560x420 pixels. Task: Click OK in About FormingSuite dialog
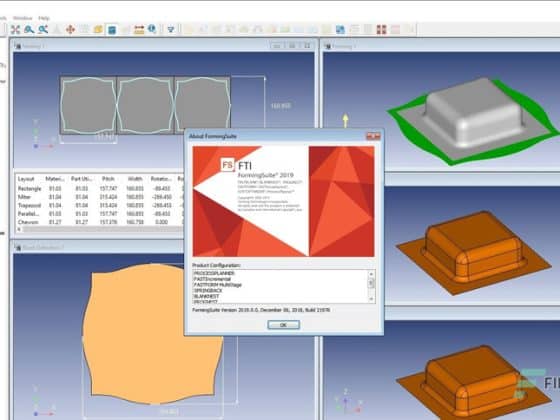pyautogui.click(x=284, y=325)
